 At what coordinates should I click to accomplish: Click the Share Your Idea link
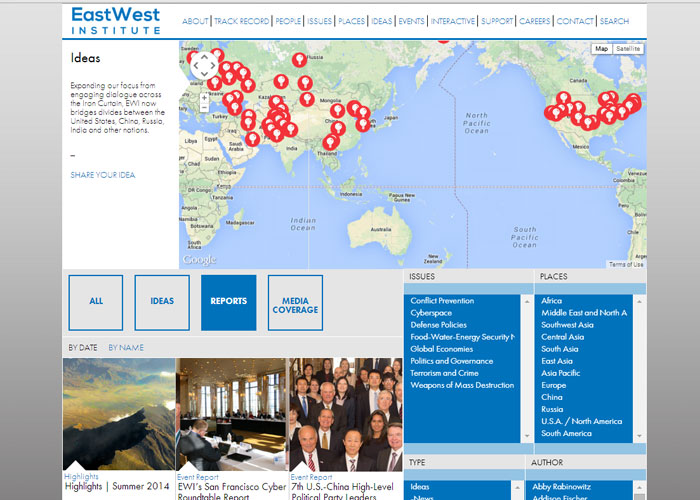103,175
